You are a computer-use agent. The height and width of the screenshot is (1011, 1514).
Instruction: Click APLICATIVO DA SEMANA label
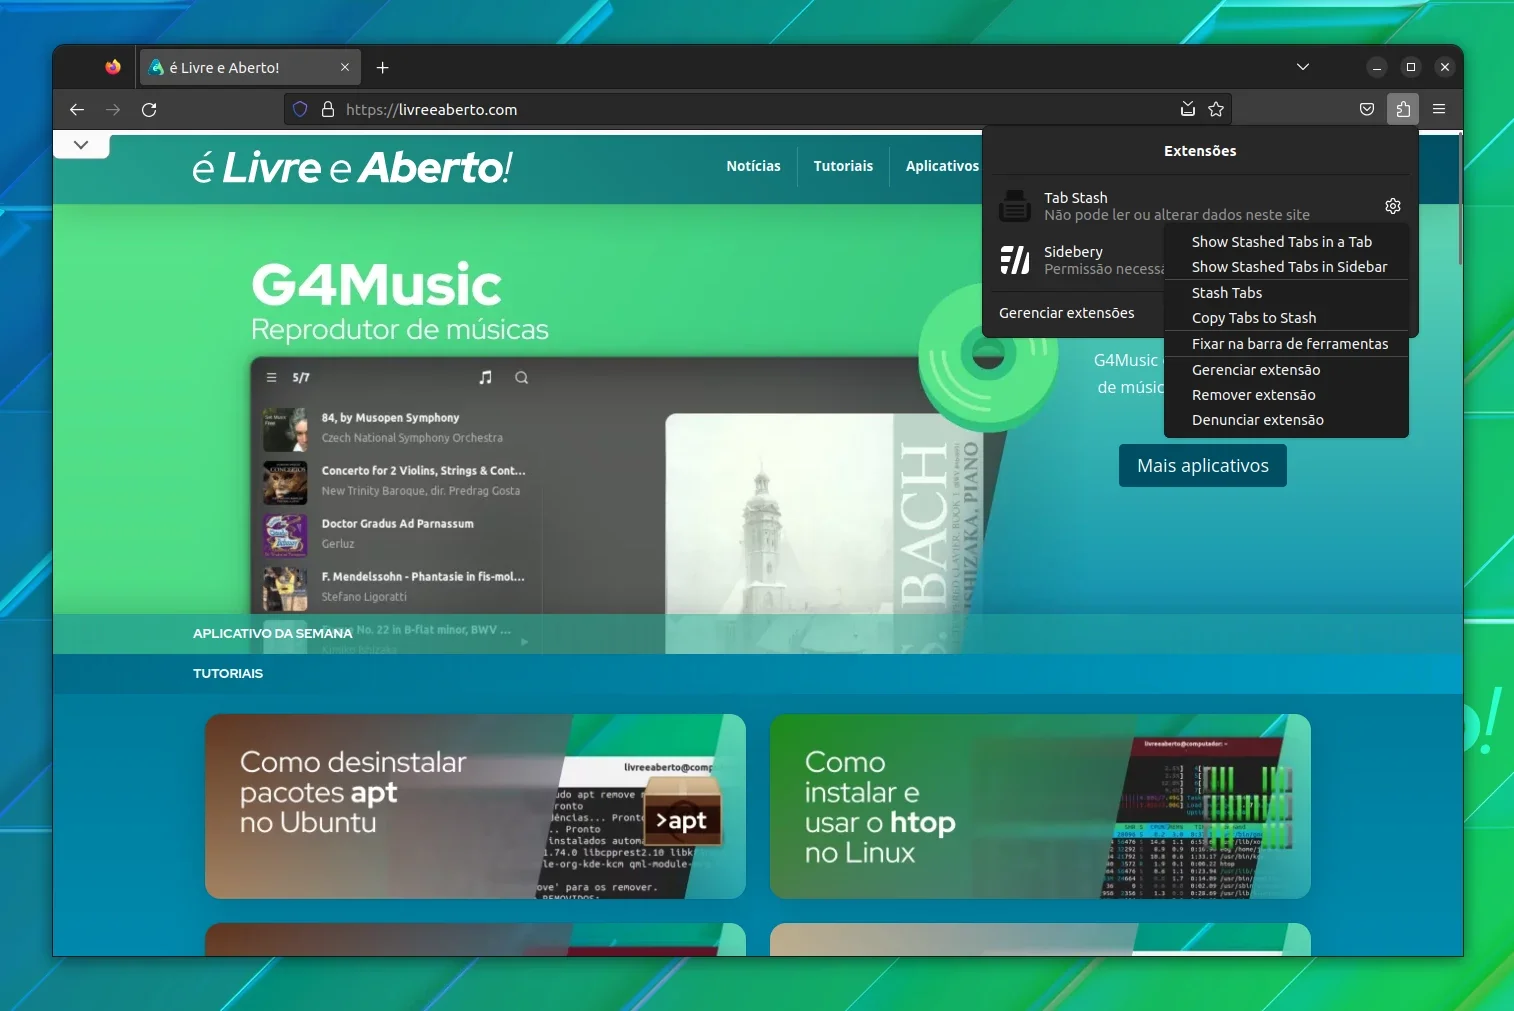(x=272, y=634)
